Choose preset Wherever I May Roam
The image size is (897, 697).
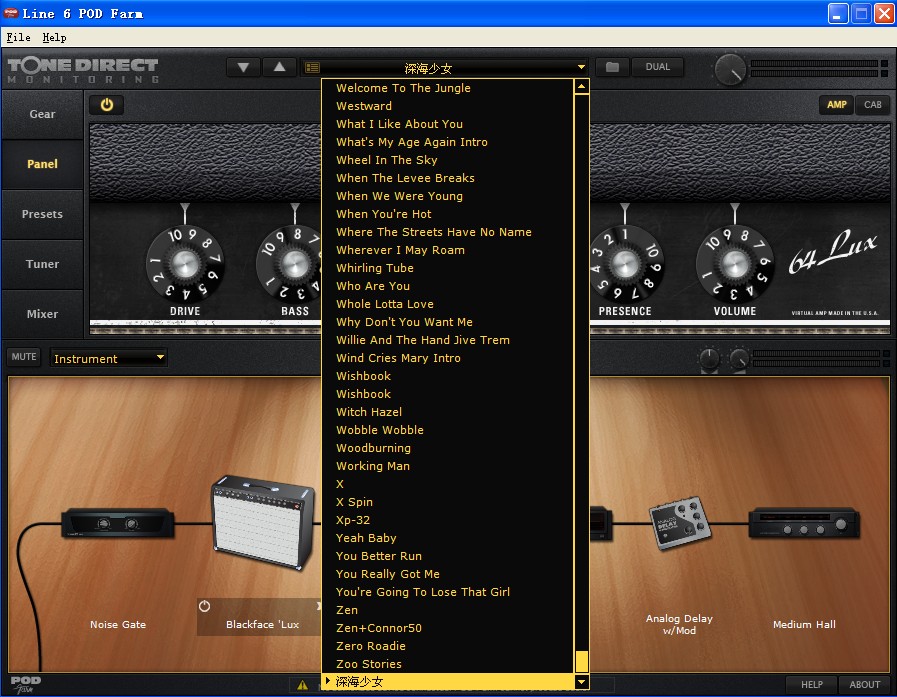tap(447, 250)
